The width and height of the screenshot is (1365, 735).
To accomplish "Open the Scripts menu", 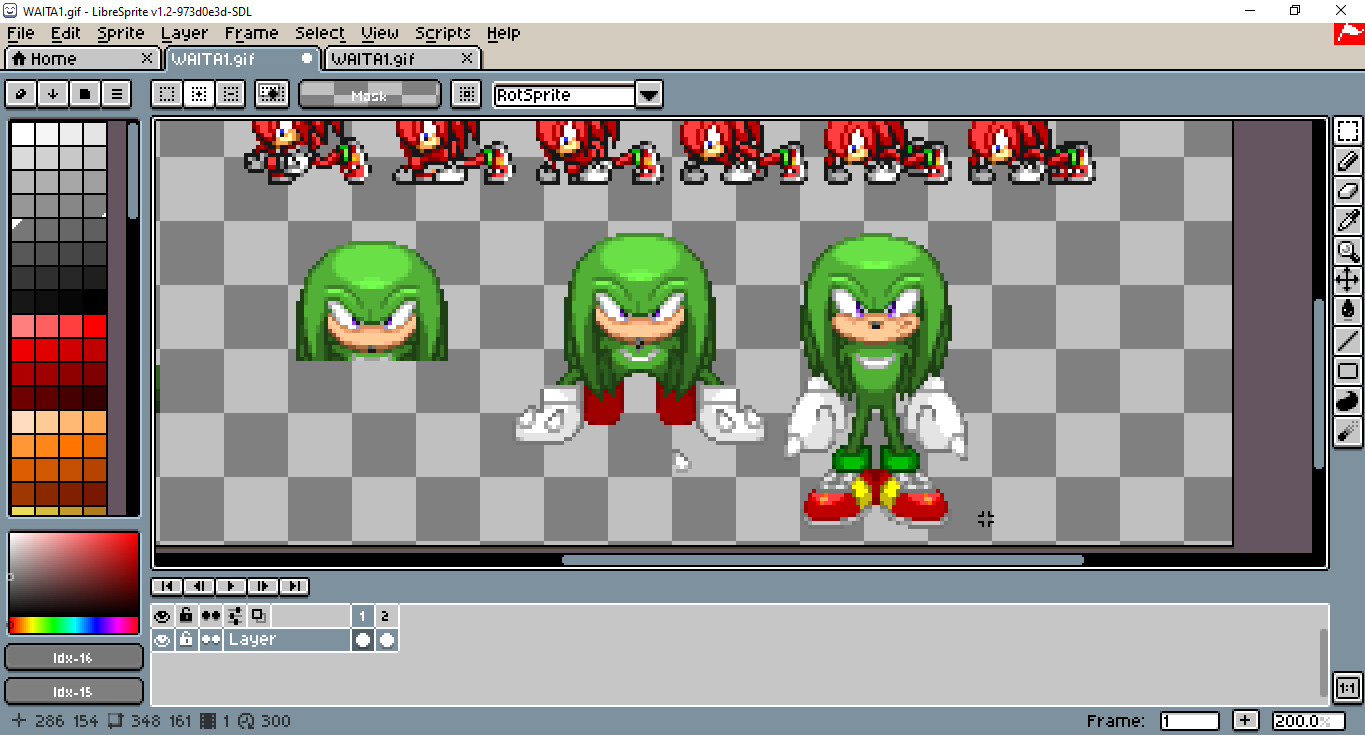I will pos(443,33).
